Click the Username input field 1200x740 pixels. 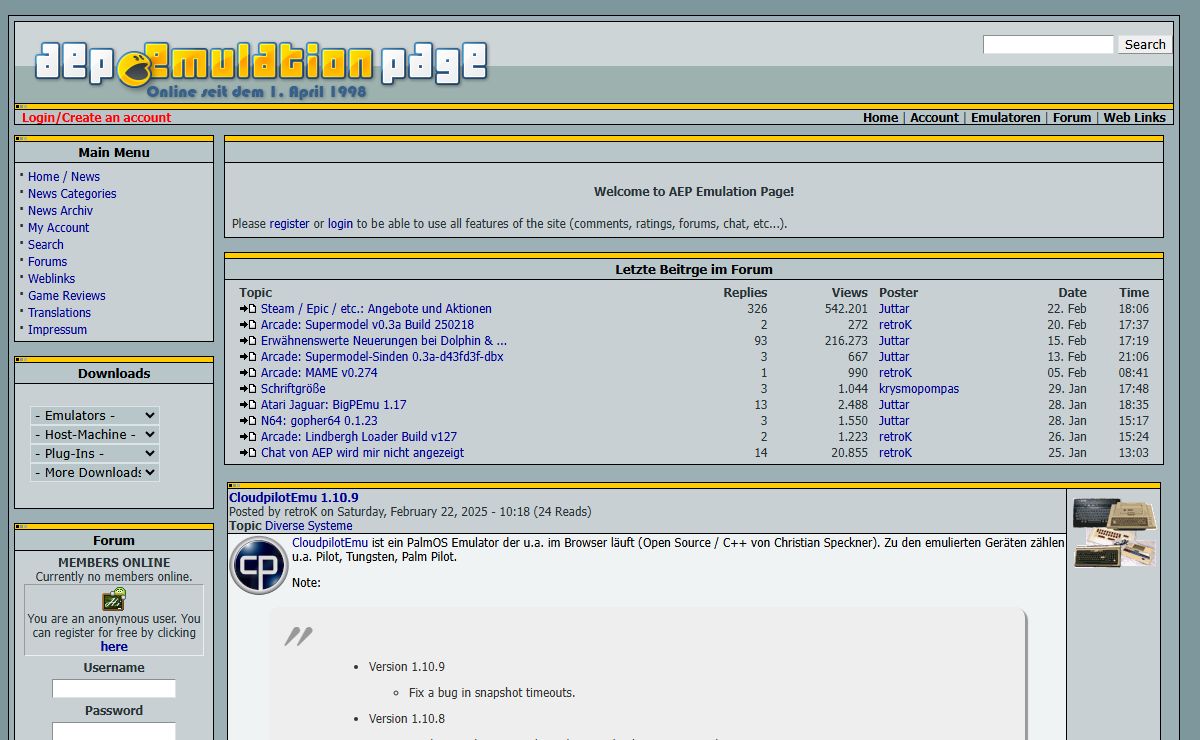point(114,689)
